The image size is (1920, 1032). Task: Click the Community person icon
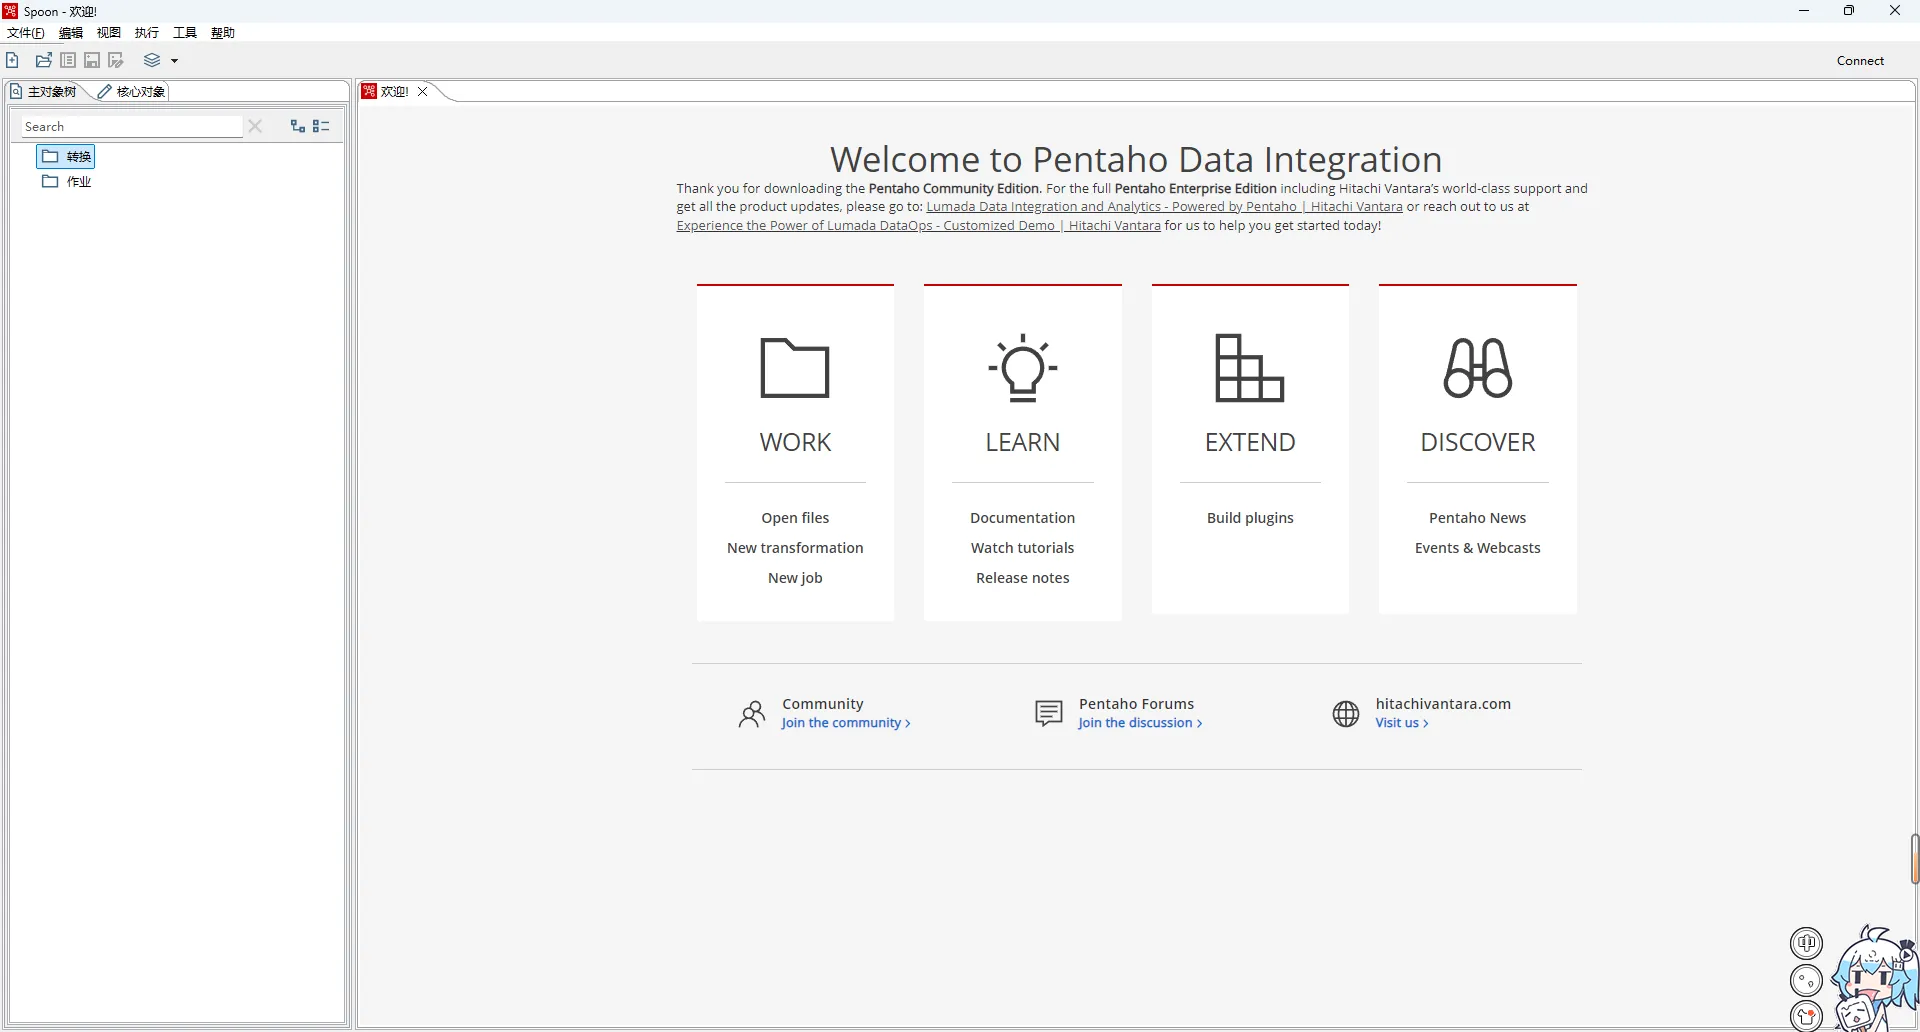pos(752,714)
